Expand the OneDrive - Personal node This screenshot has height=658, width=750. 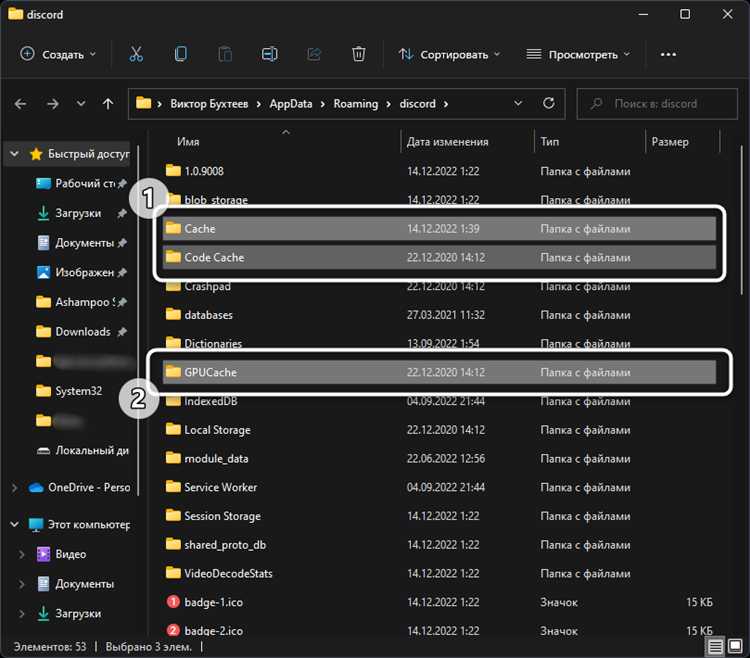pyautogui.click(x=14, y=487)
